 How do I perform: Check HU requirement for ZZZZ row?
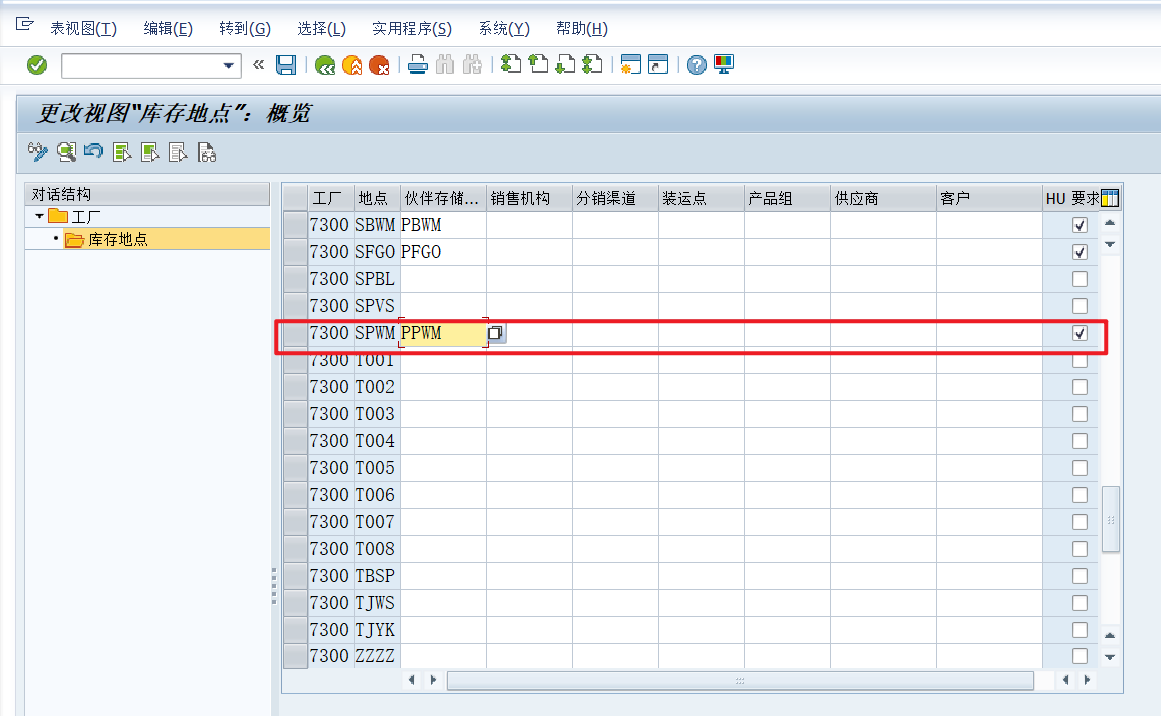click(1080, 656)
